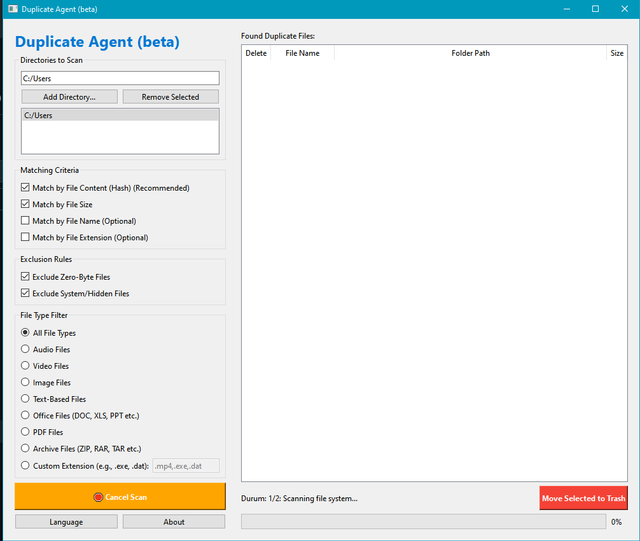Close the Duplicate Agent window
640x541 pixels.
pos(624,9)
